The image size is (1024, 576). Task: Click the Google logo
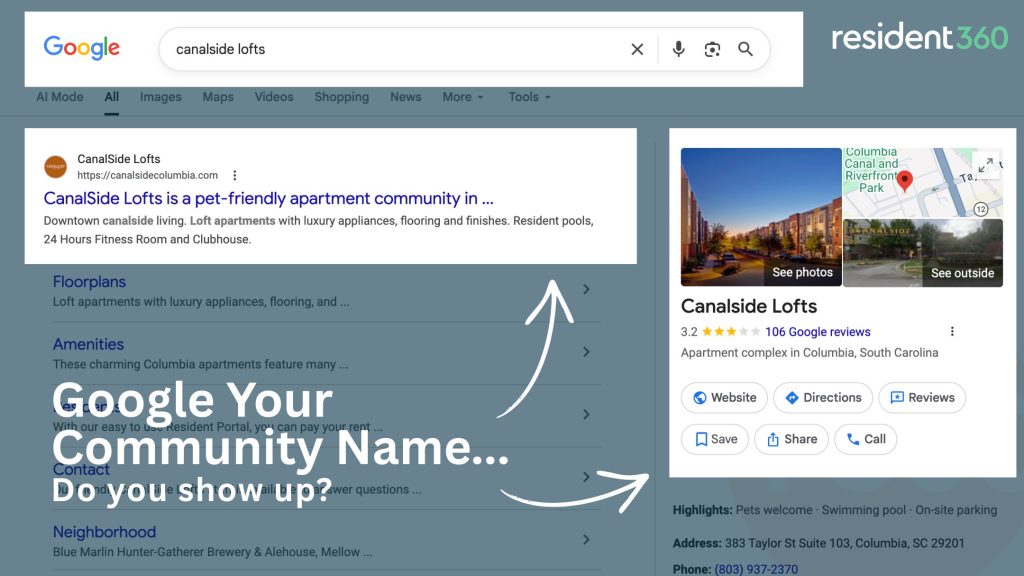pyautogui.click(x=81, y=46)
